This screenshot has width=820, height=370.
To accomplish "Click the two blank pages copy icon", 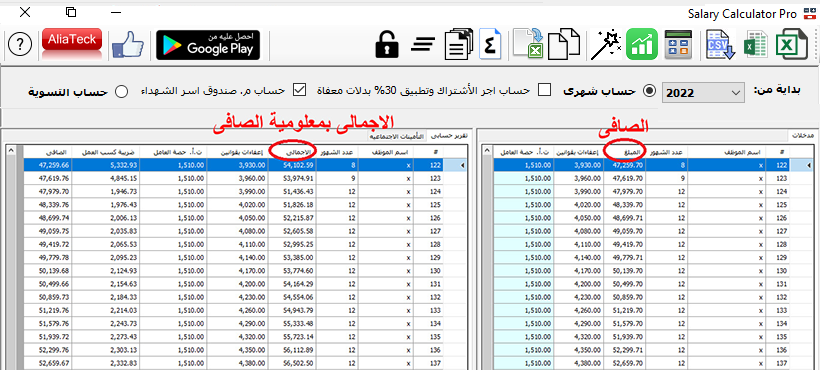I will pos(564,44).
